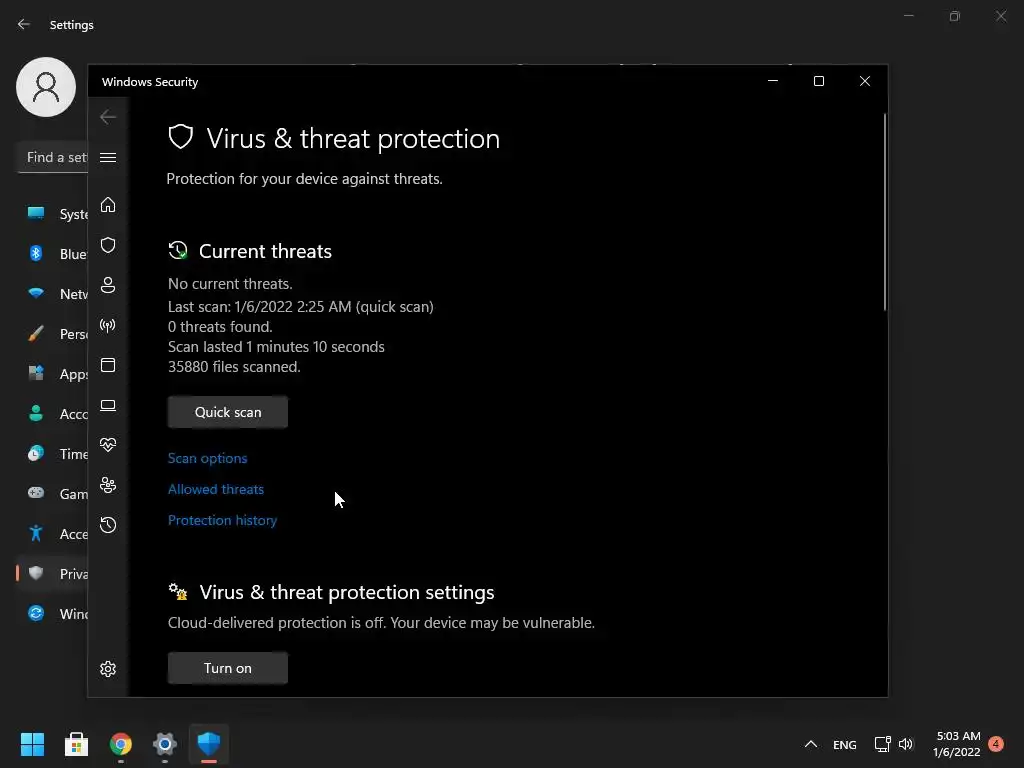Select Network & internet in Settings sidebar

(53, 294)
